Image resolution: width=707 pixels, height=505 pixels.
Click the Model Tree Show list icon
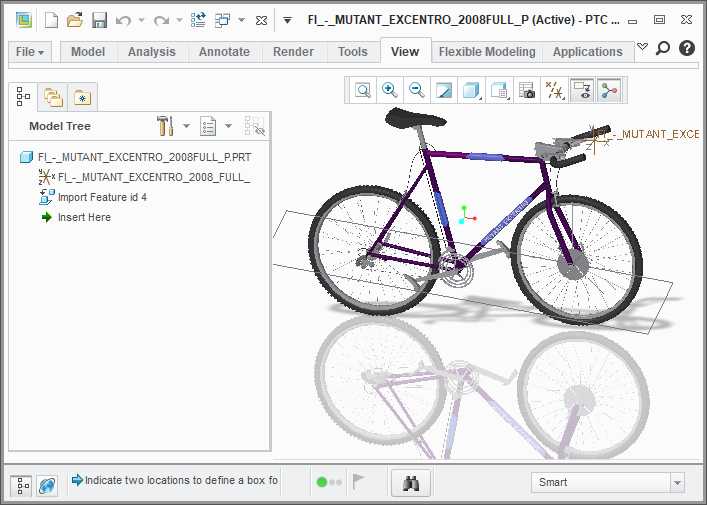point(208,126)
